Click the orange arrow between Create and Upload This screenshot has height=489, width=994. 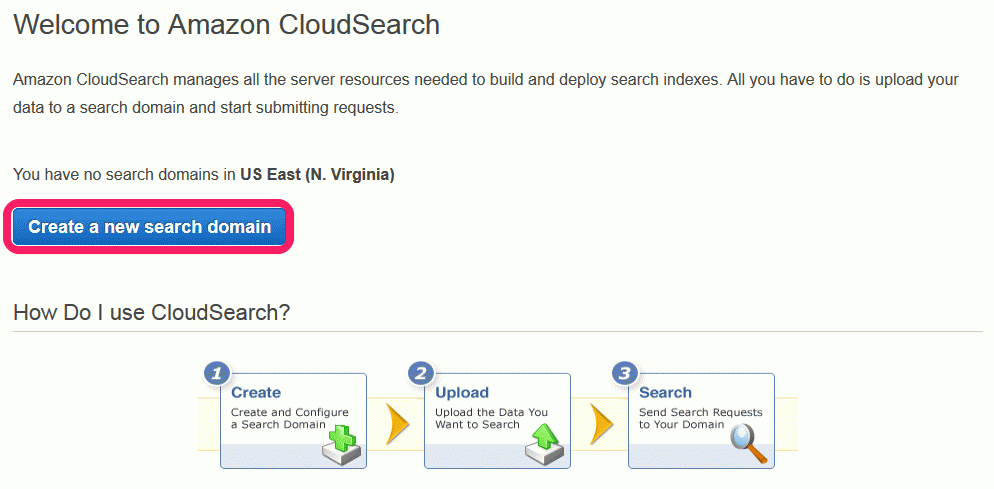click(397, 422)
